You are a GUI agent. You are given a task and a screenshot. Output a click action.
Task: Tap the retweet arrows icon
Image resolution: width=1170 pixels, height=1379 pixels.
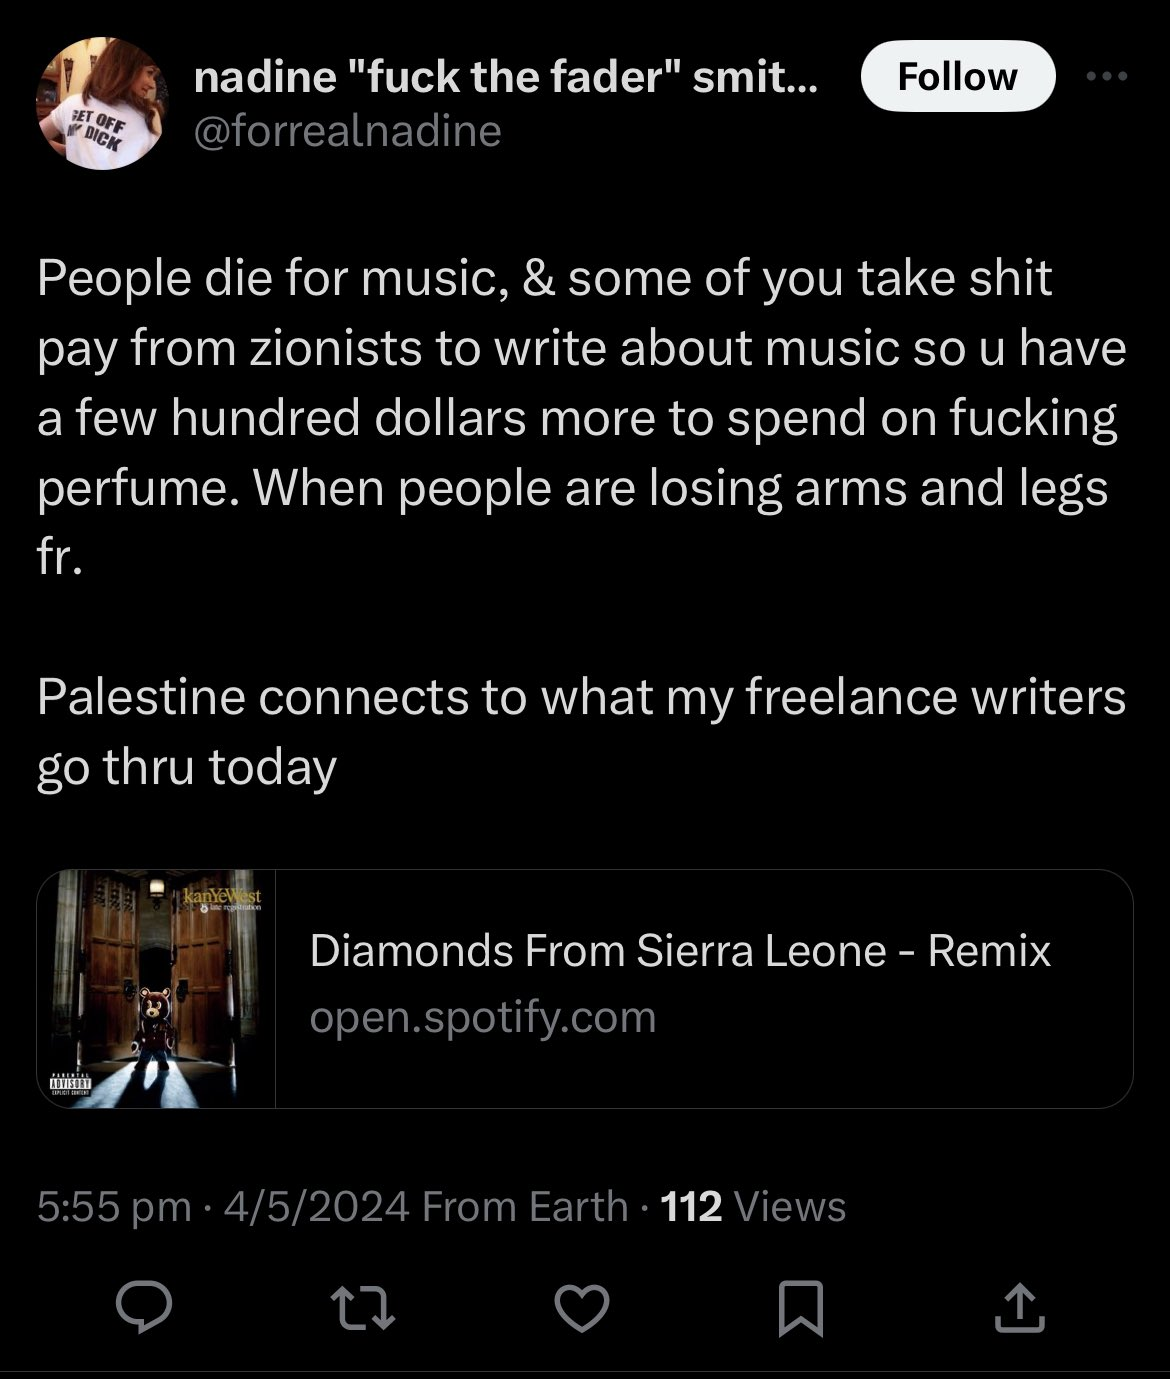(364, 1309)
